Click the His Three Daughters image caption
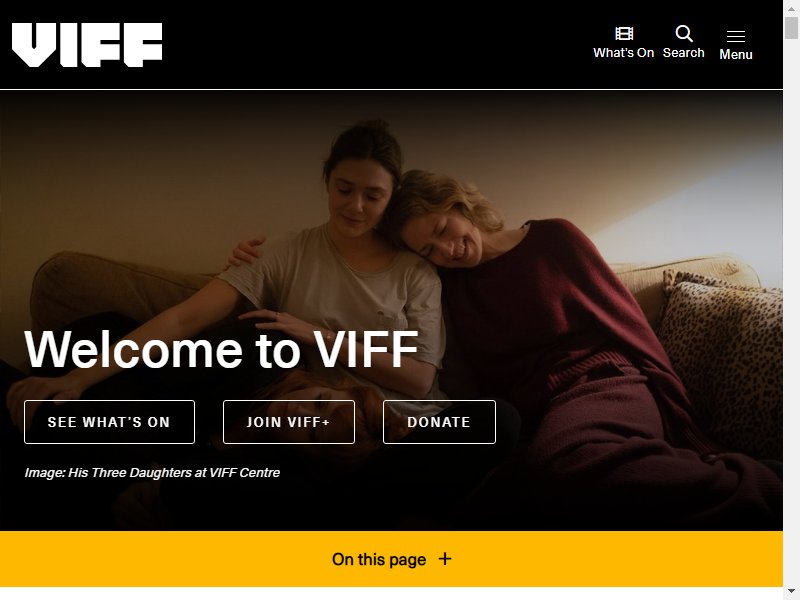Image resolution: width=800 pixels, height=600 pixels. coord(152,472)
